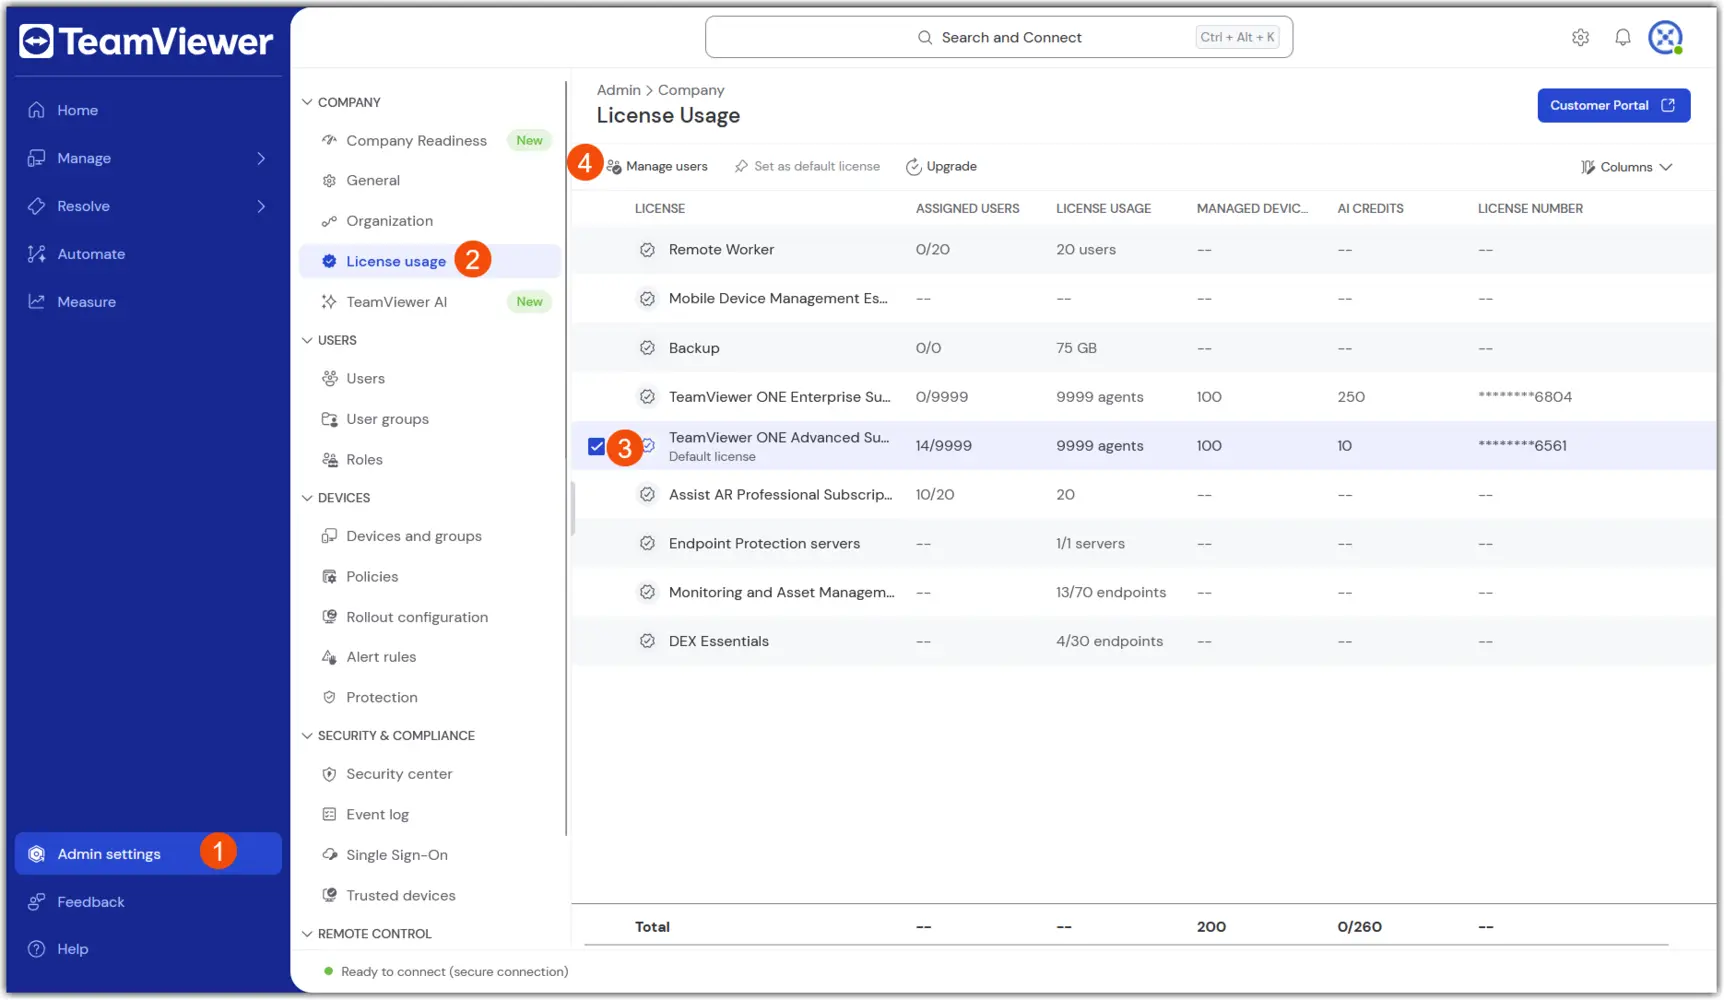Click the Upgrade button
Image resolution: width=1724 pixels, height=1000 pixels.
[941, 166]
